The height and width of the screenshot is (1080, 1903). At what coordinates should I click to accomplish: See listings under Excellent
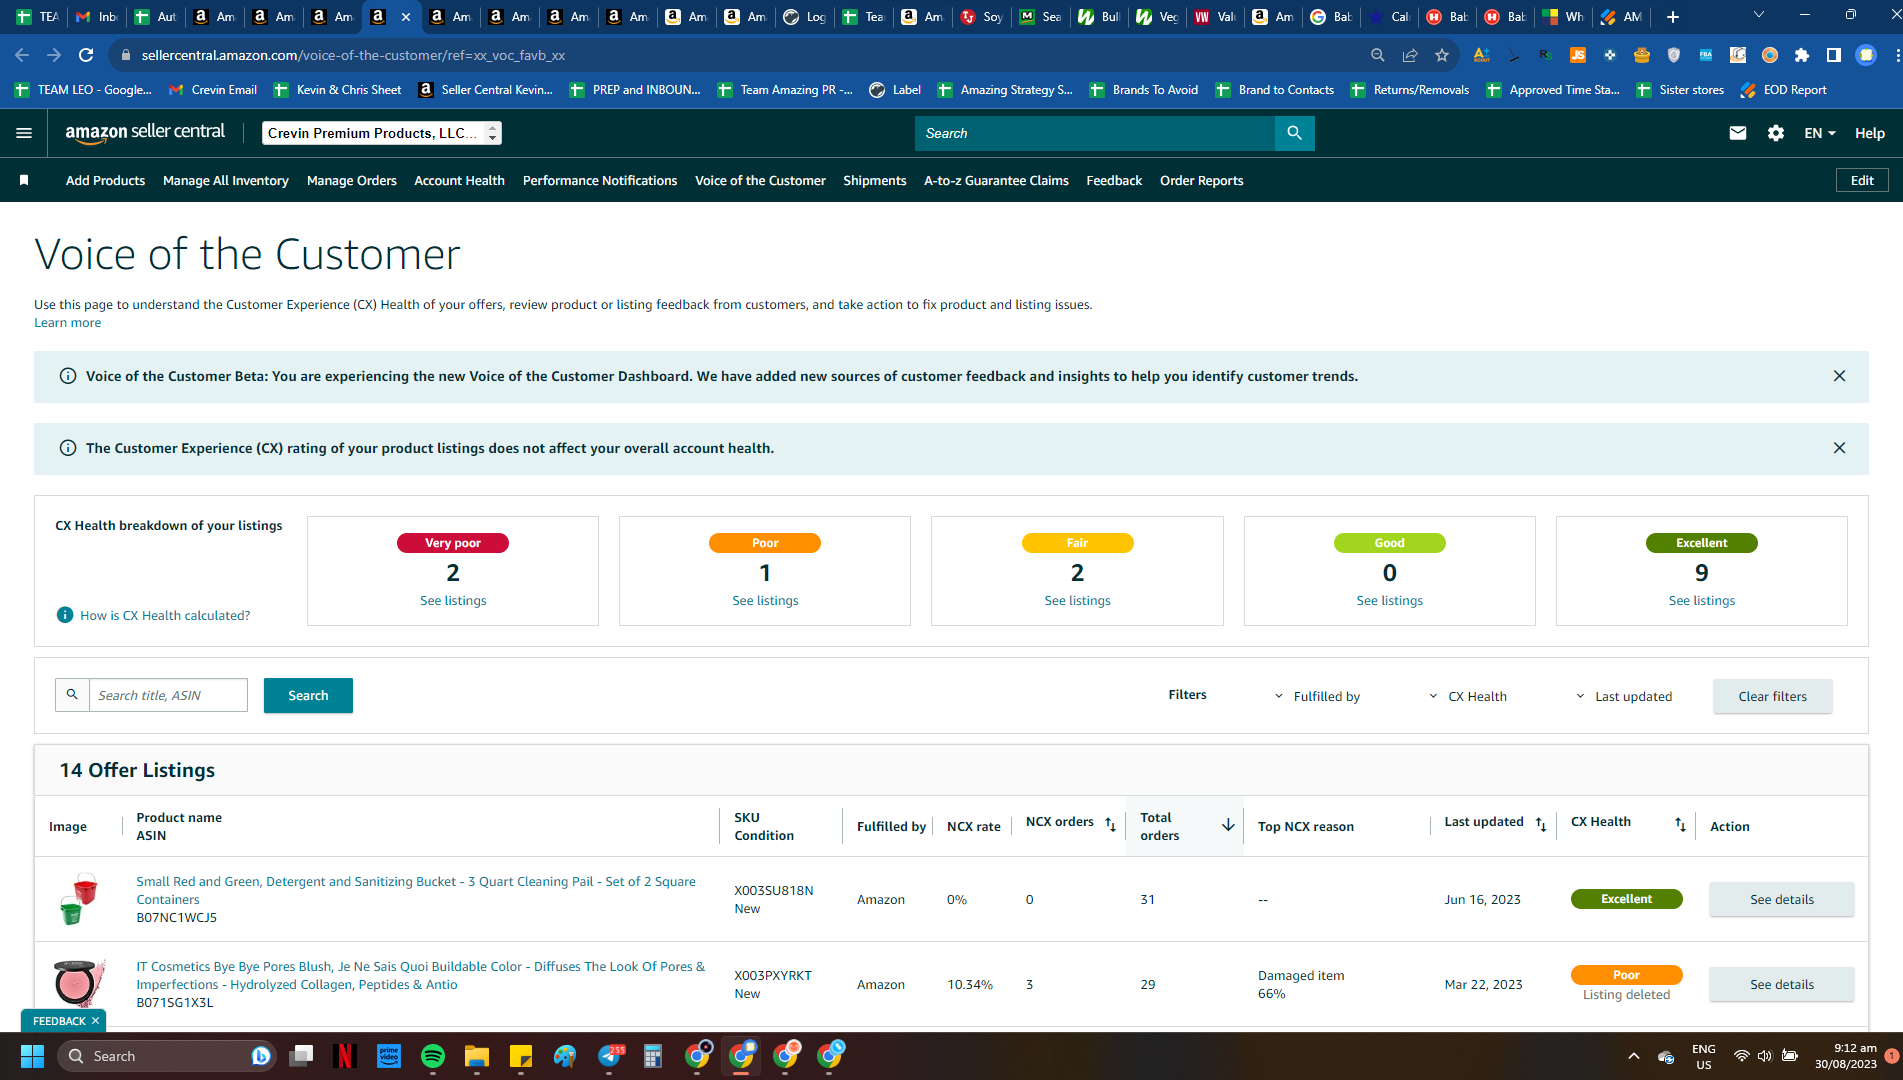[x=1702, y=600]
